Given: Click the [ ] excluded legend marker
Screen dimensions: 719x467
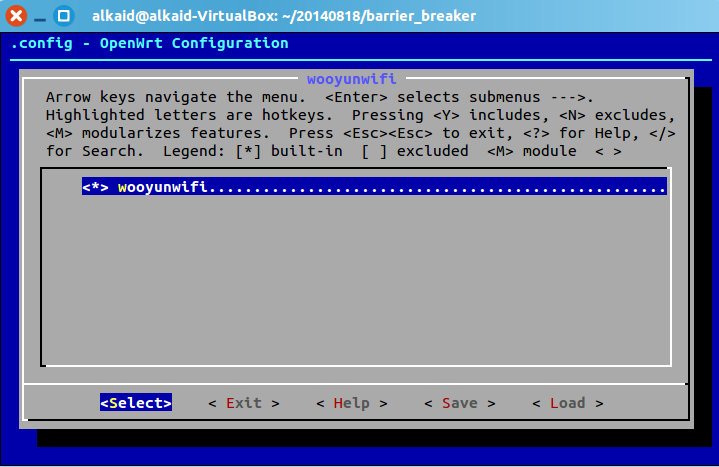Looking at the screenshot, I should click(x=374, y=151).
